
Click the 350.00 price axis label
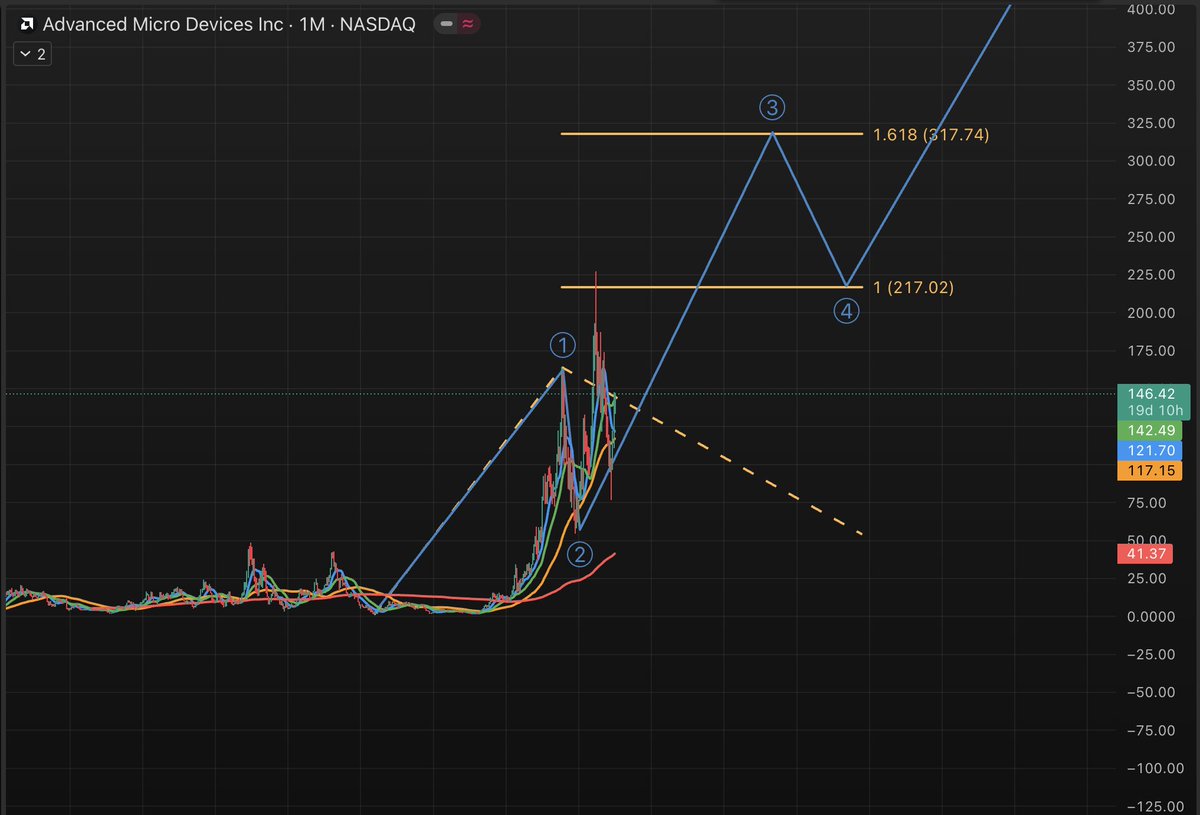[x=1151, y=85]
